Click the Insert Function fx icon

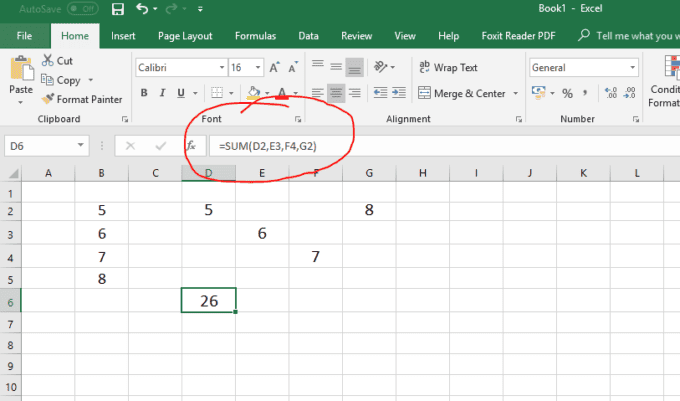[191, 146]
